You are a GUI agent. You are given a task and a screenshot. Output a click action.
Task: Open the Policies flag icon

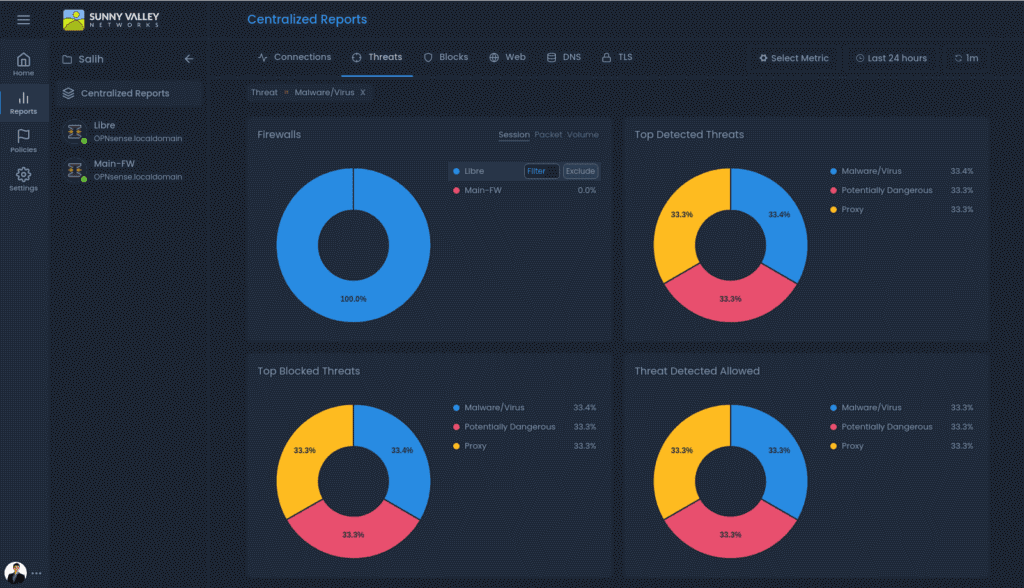tap(22, 140)
